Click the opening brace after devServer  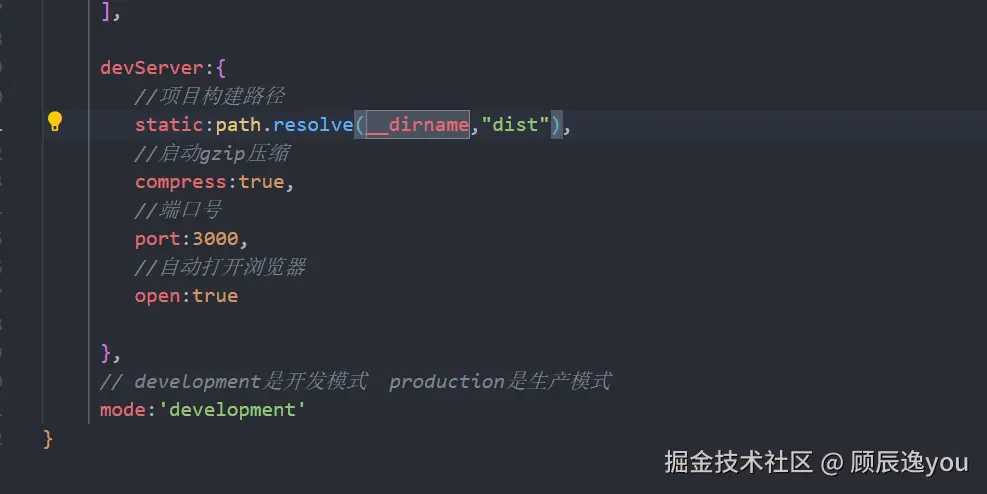[x=220, y=67]
